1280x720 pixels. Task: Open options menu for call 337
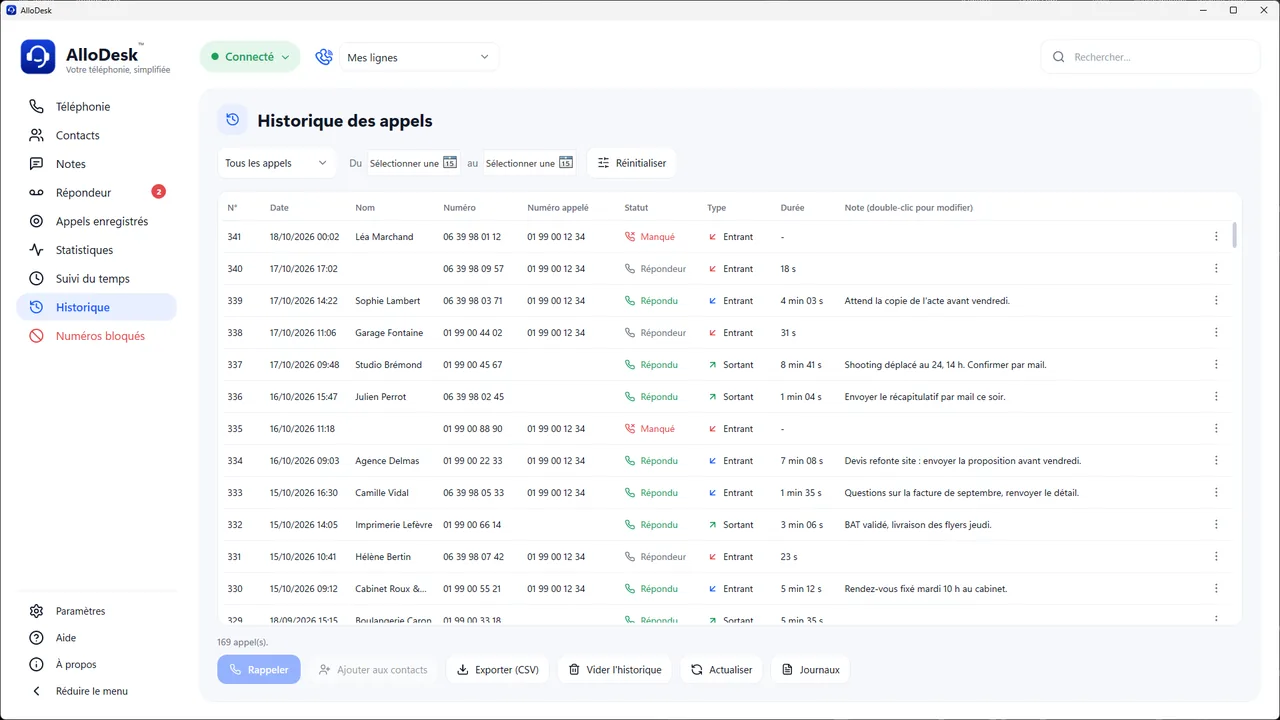coord(1216,365)
